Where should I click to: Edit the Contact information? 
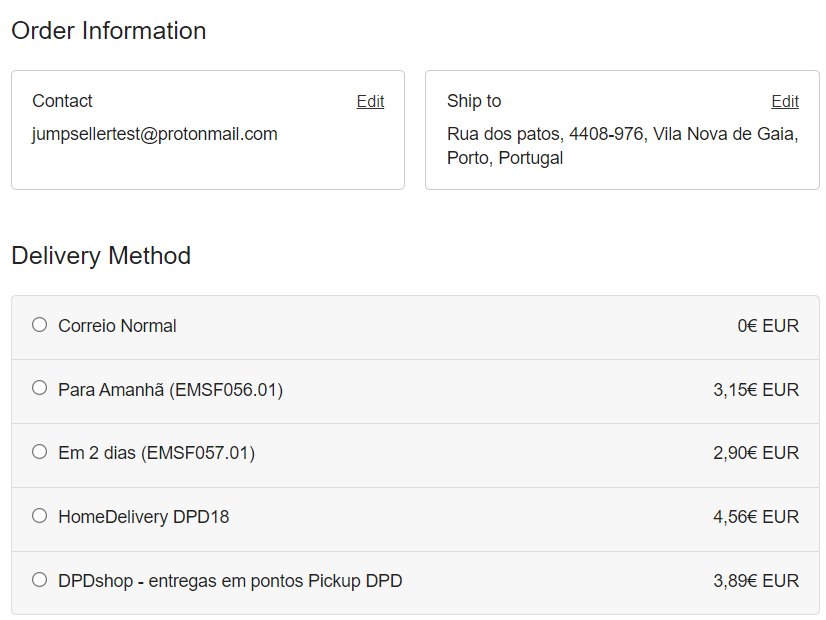pyautogui.click(x=370, y=101)
